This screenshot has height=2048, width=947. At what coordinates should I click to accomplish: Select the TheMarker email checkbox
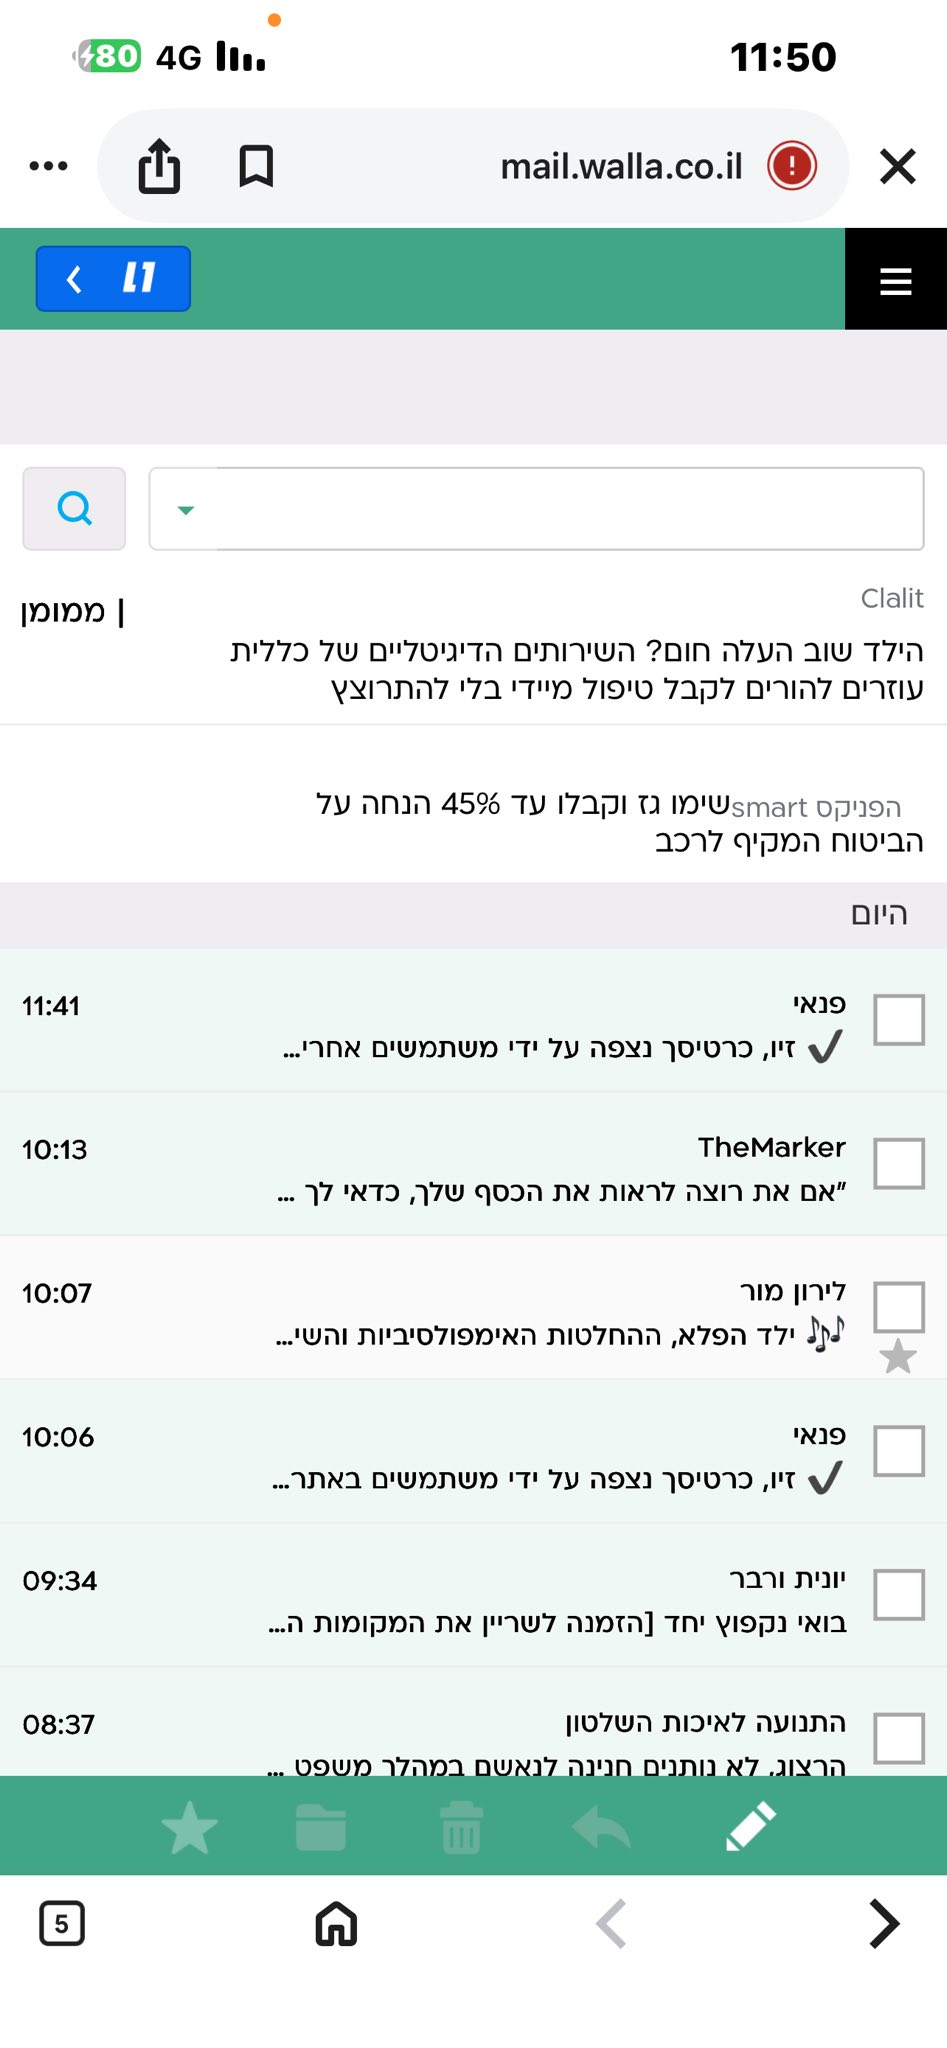(x=898, y=1163)
